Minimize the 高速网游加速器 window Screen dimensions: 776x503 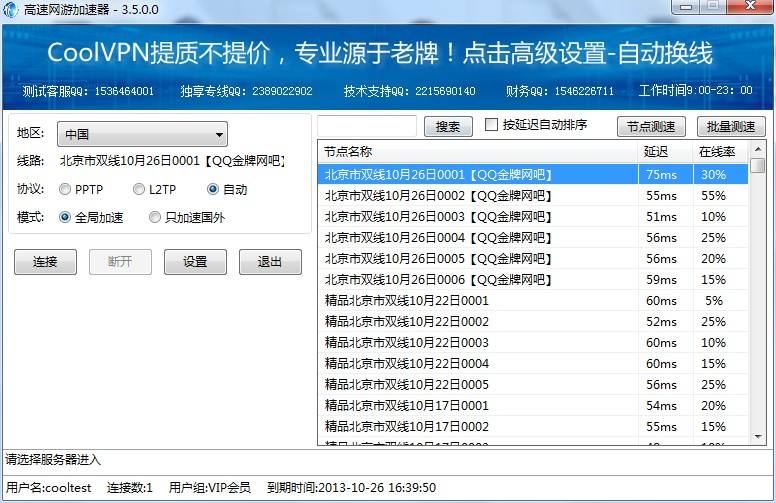685,6
